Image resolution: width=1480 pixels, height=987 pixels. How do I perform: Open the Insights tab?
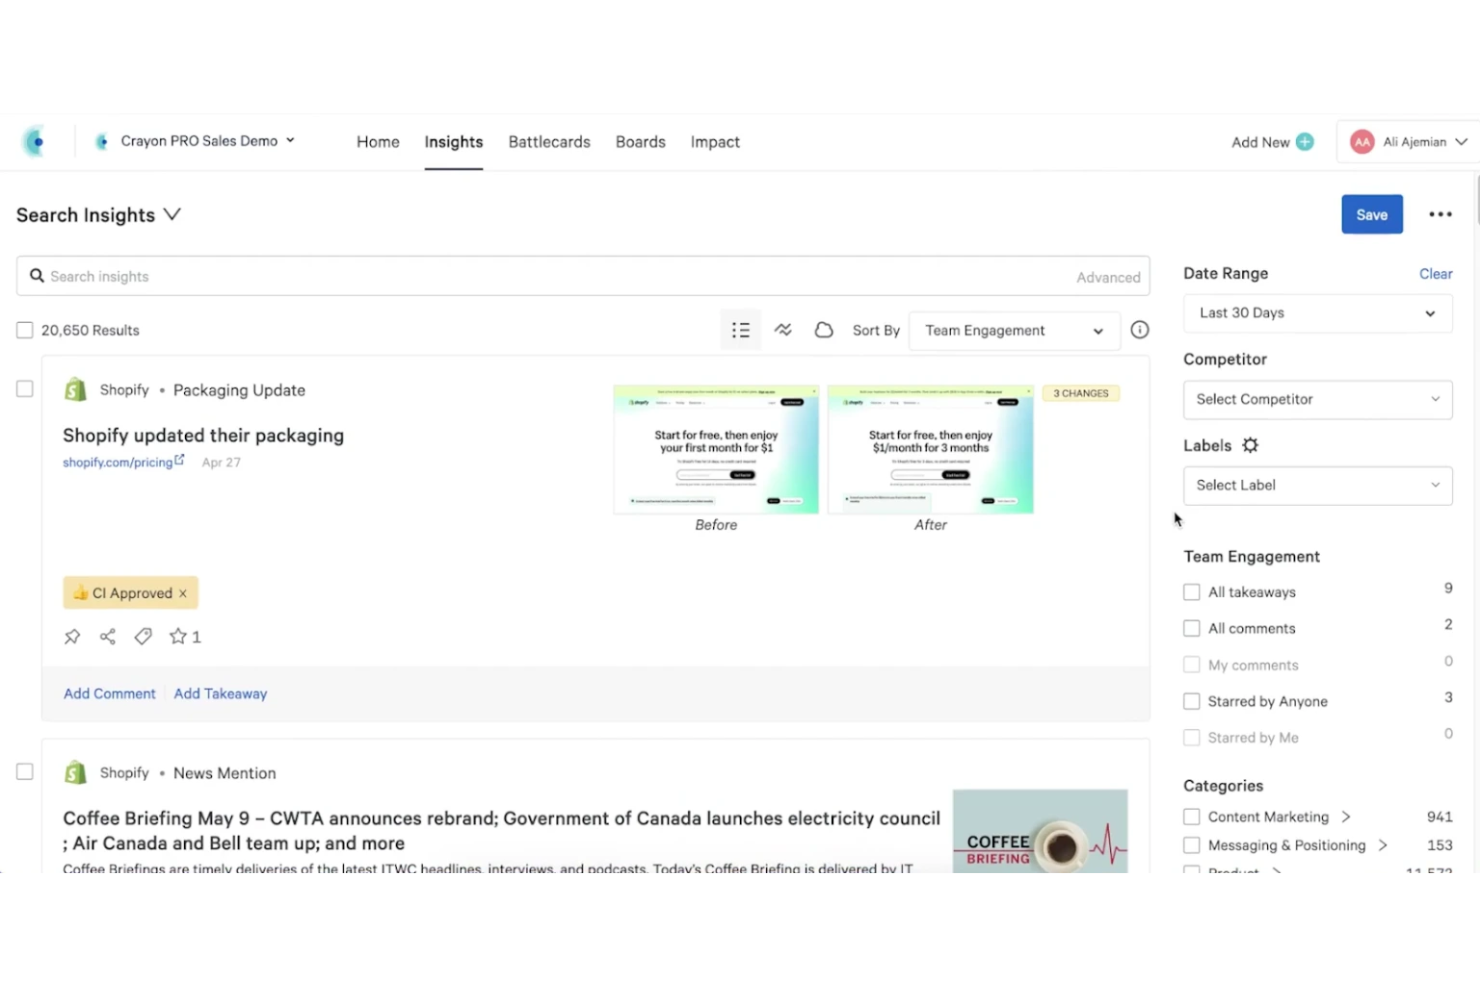(454, 142)
